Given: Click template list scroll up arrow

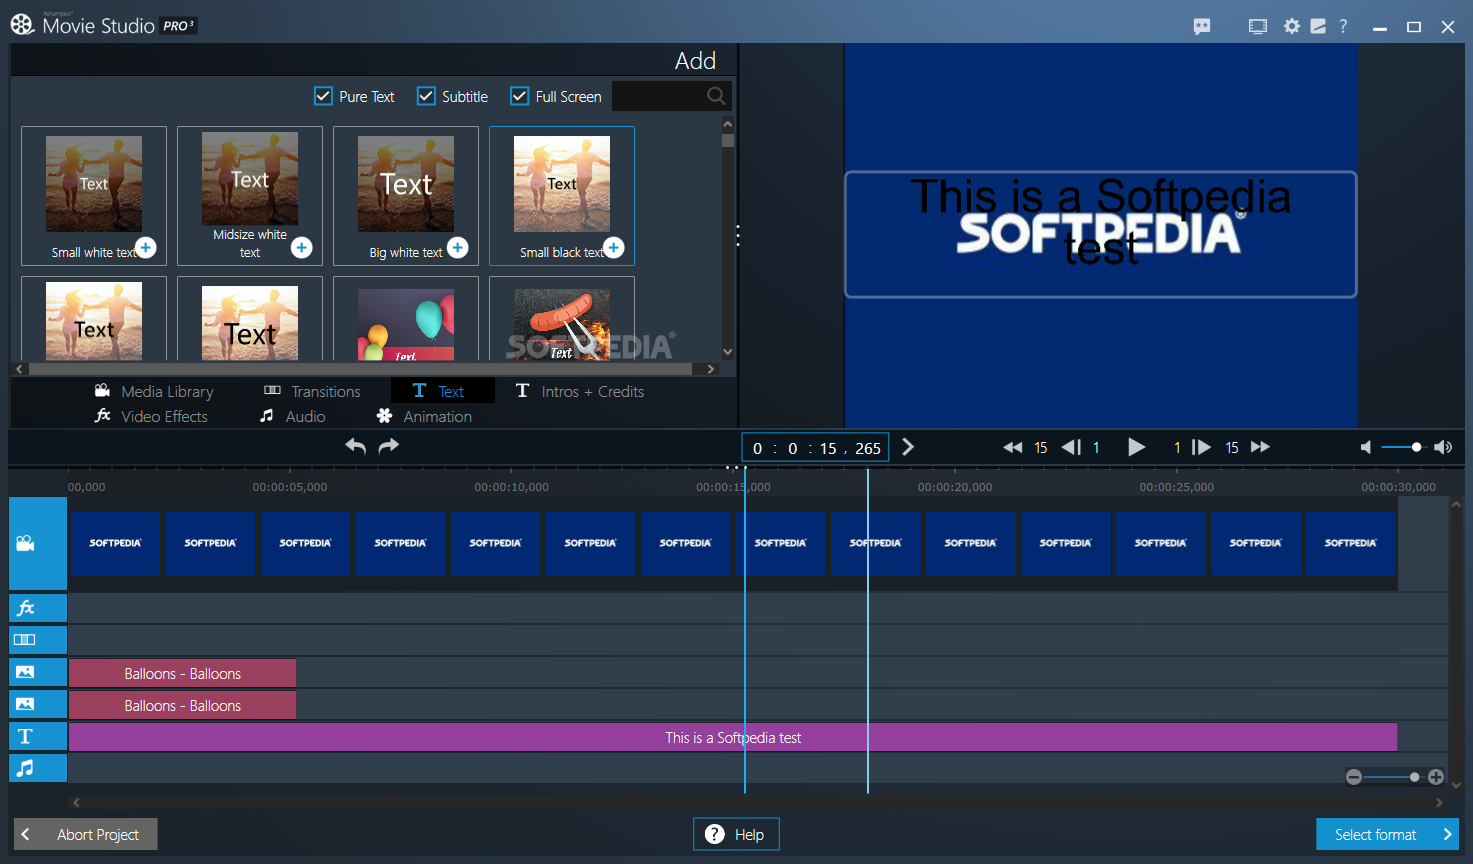Looking at the screenshot, I should coord(728,125).
